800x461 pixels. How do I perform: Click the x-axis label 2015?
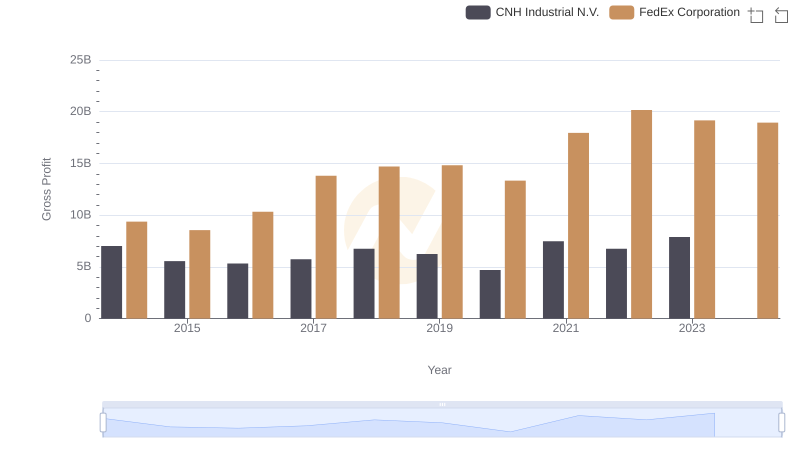(187, 328)
